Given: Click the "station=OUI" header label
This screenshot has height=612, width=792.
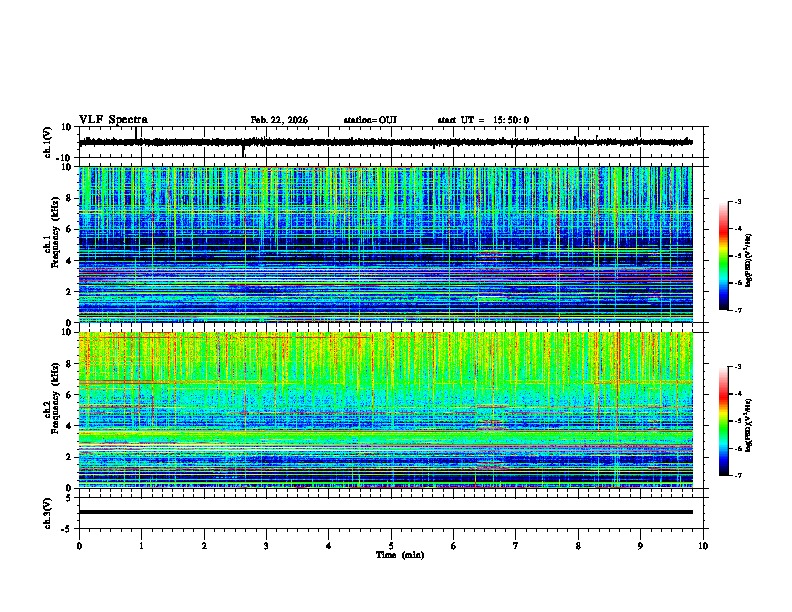Looking at the screenshot, I should pos(370,120).
